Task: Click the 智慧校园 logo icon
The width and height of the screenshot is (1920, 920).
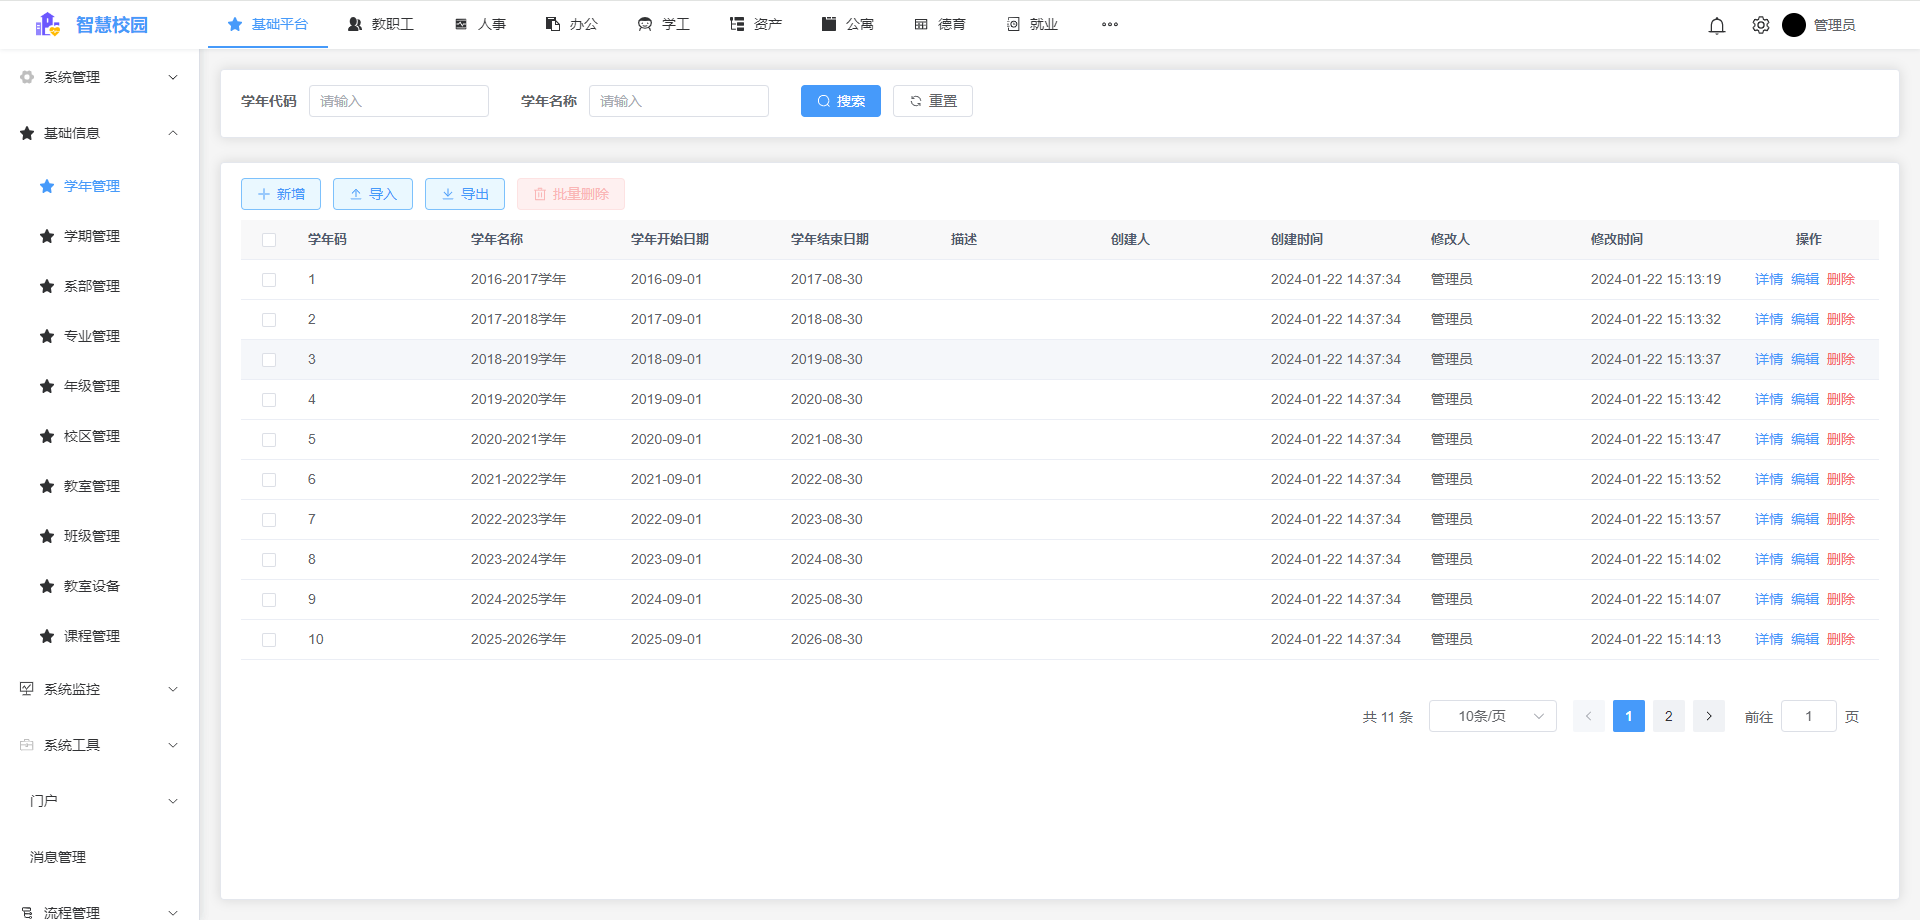Action: coord(47,24)
